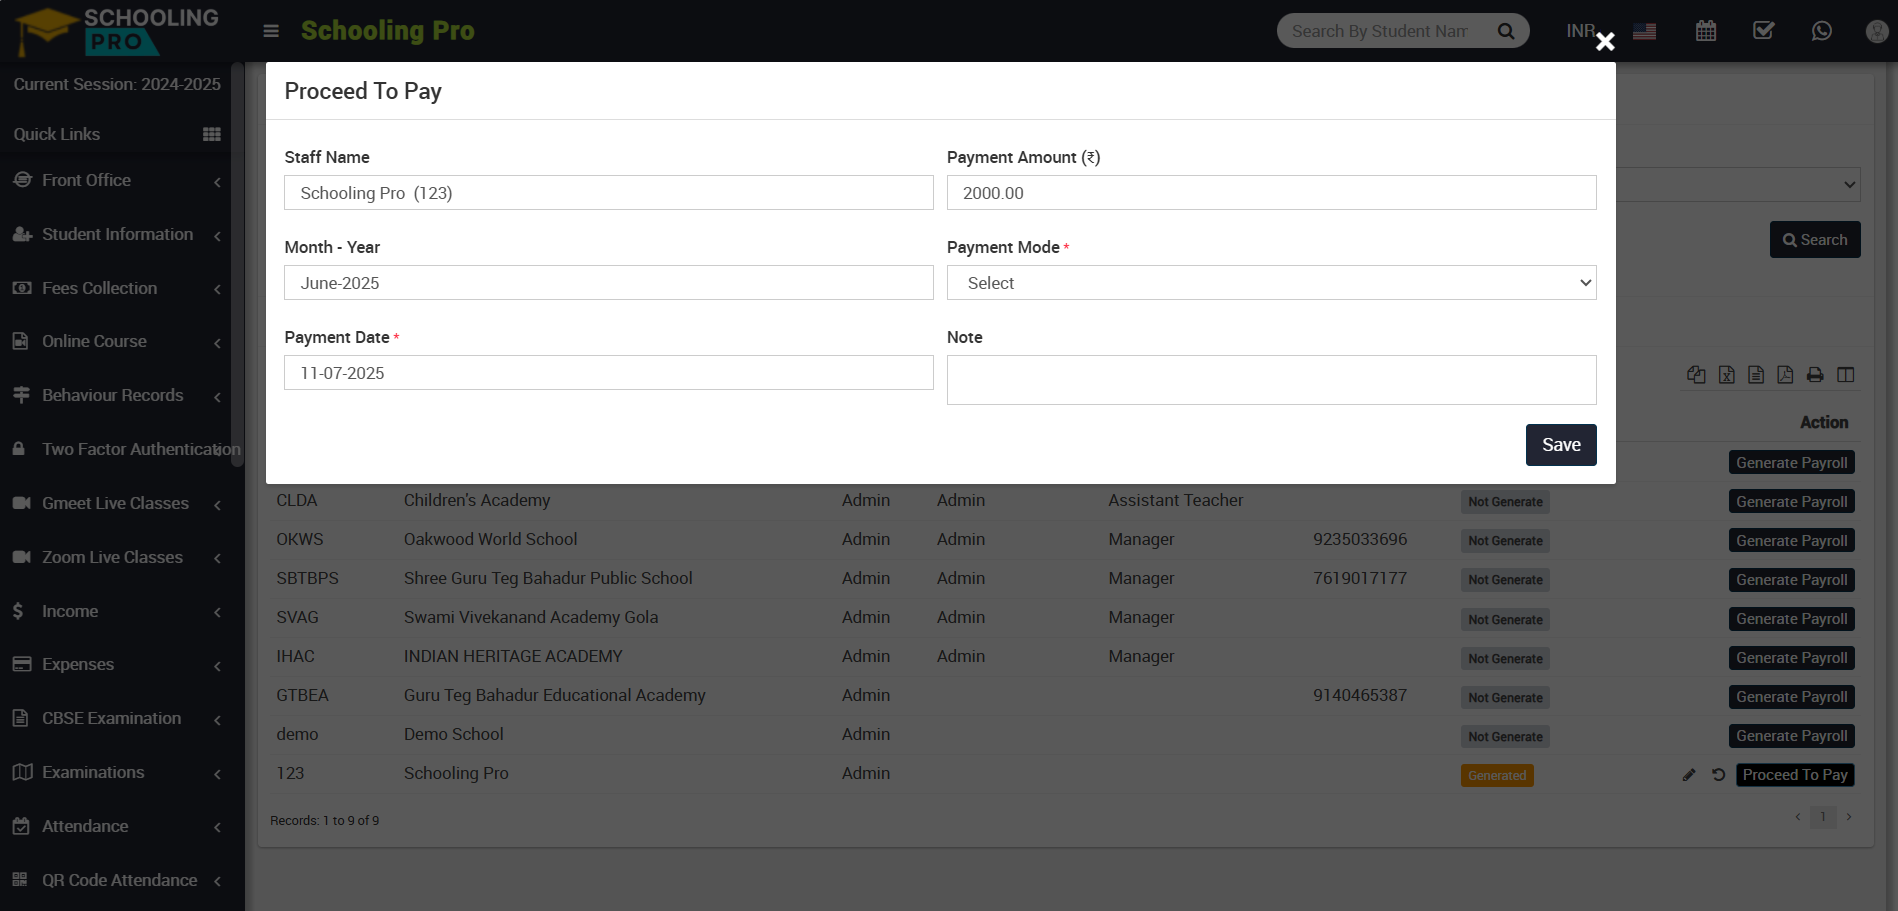This screenshot has width=1898, height=911.
Task: Click phone number 9235033696
Action: [1360, 539]
